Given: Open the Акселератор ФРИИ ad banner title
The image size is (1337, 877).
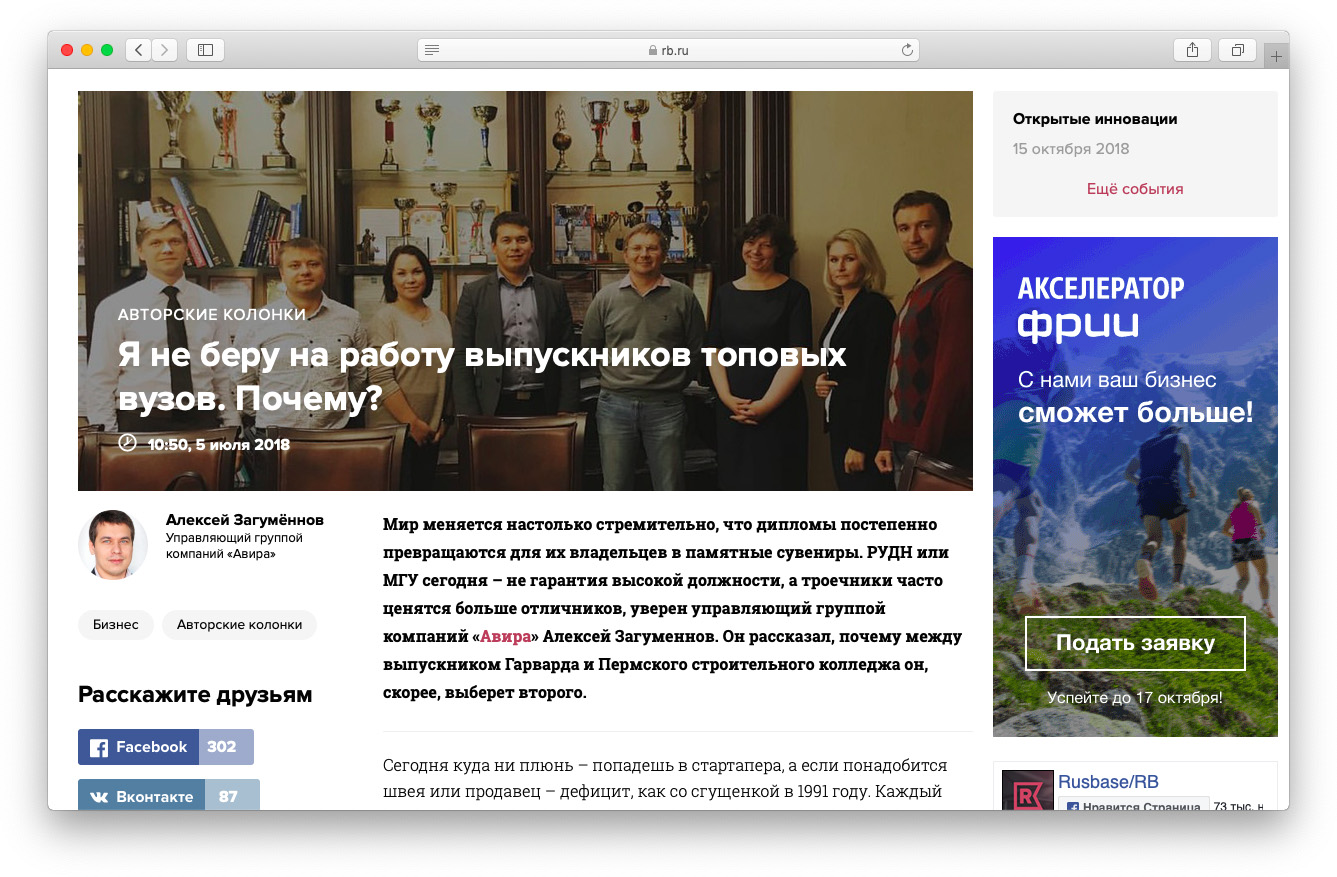Looking at the screenshot, I should (x=1101, y=308).
